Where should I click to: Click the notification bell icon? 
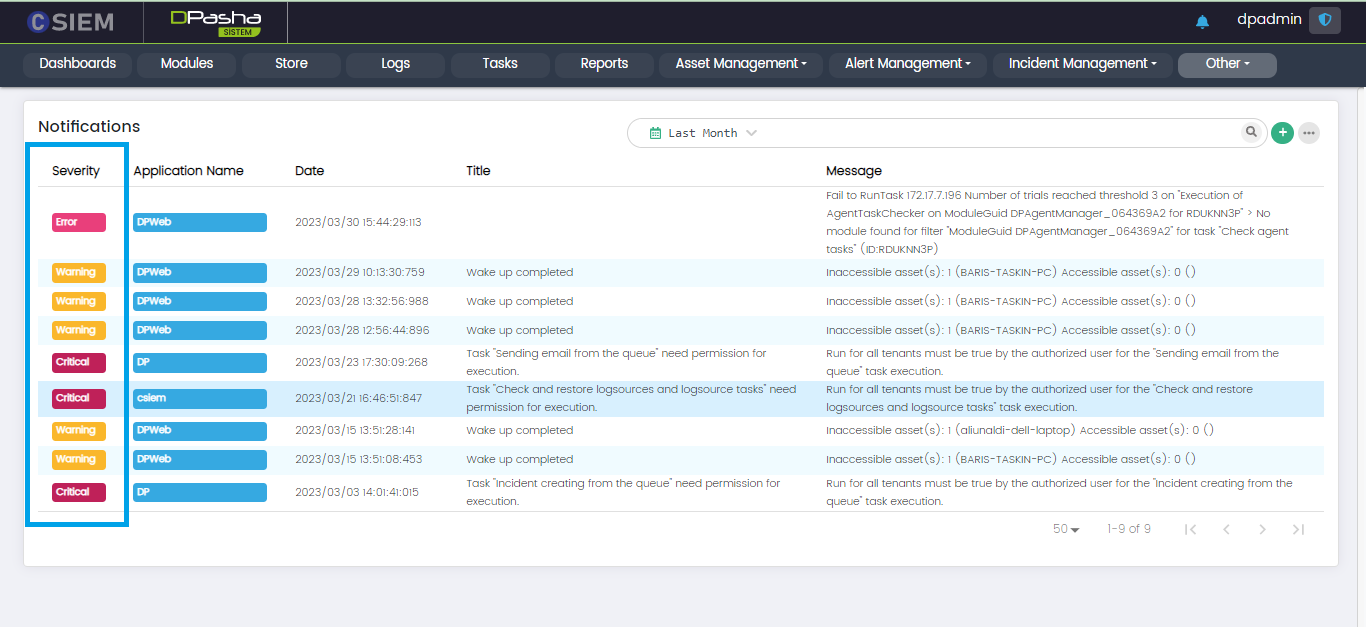(x=1202, y=22)
